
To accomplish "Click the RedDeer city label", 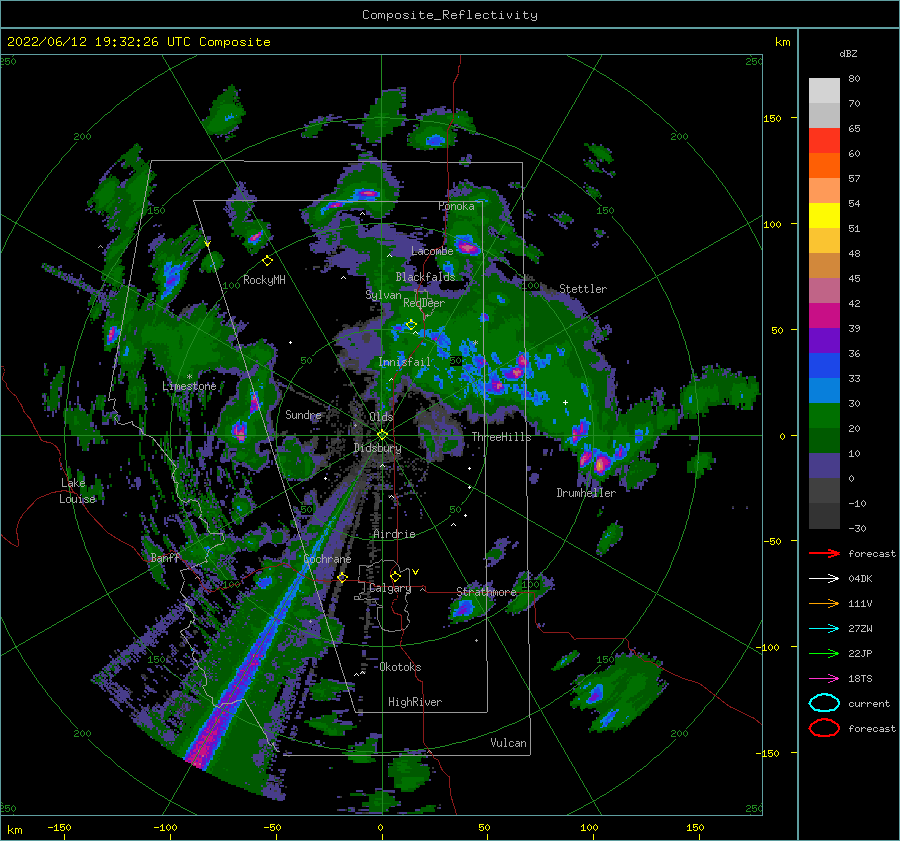I will click(x=424, y=303).
